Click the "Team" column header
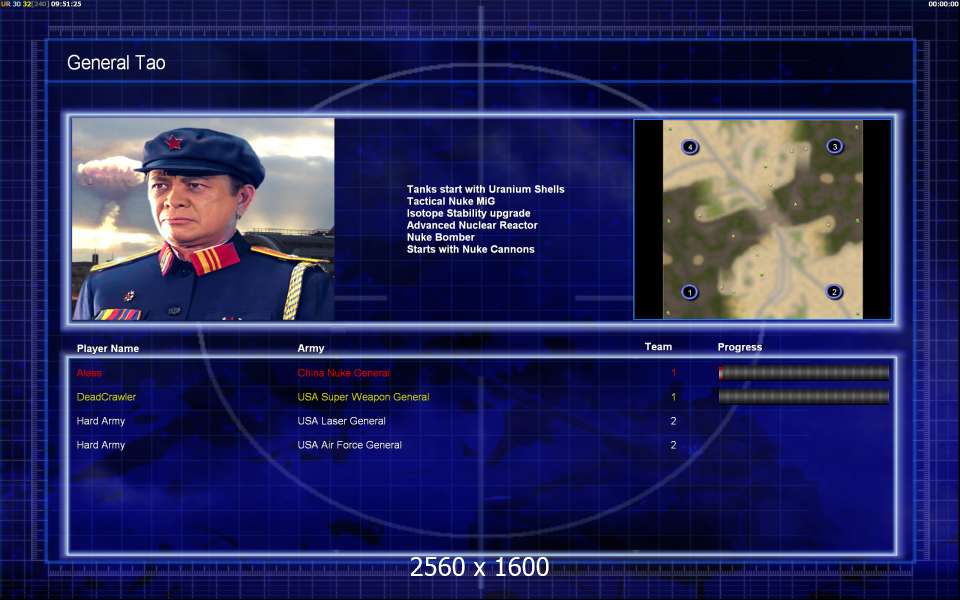 tap(658, 347)
